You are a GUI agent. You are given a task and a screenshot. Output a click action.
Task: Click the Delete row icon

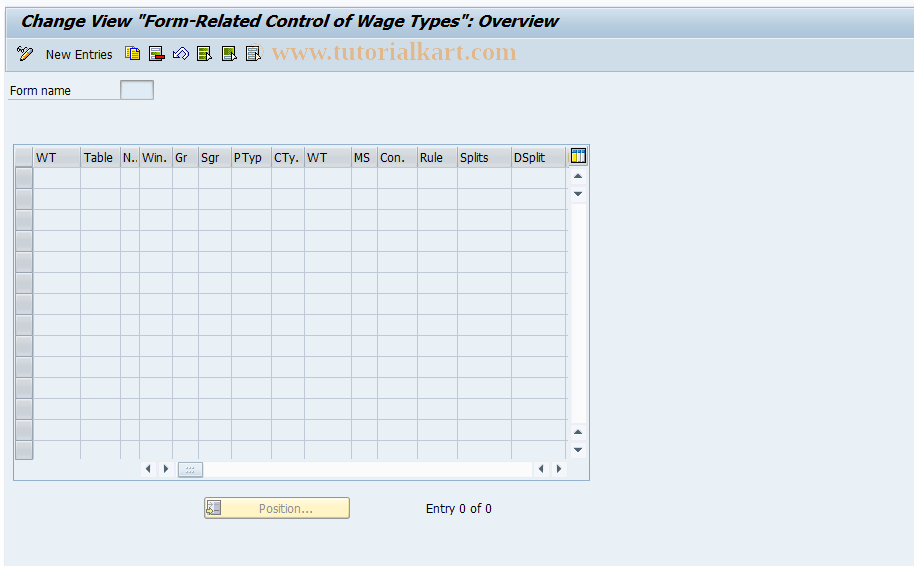pos(157,54)
